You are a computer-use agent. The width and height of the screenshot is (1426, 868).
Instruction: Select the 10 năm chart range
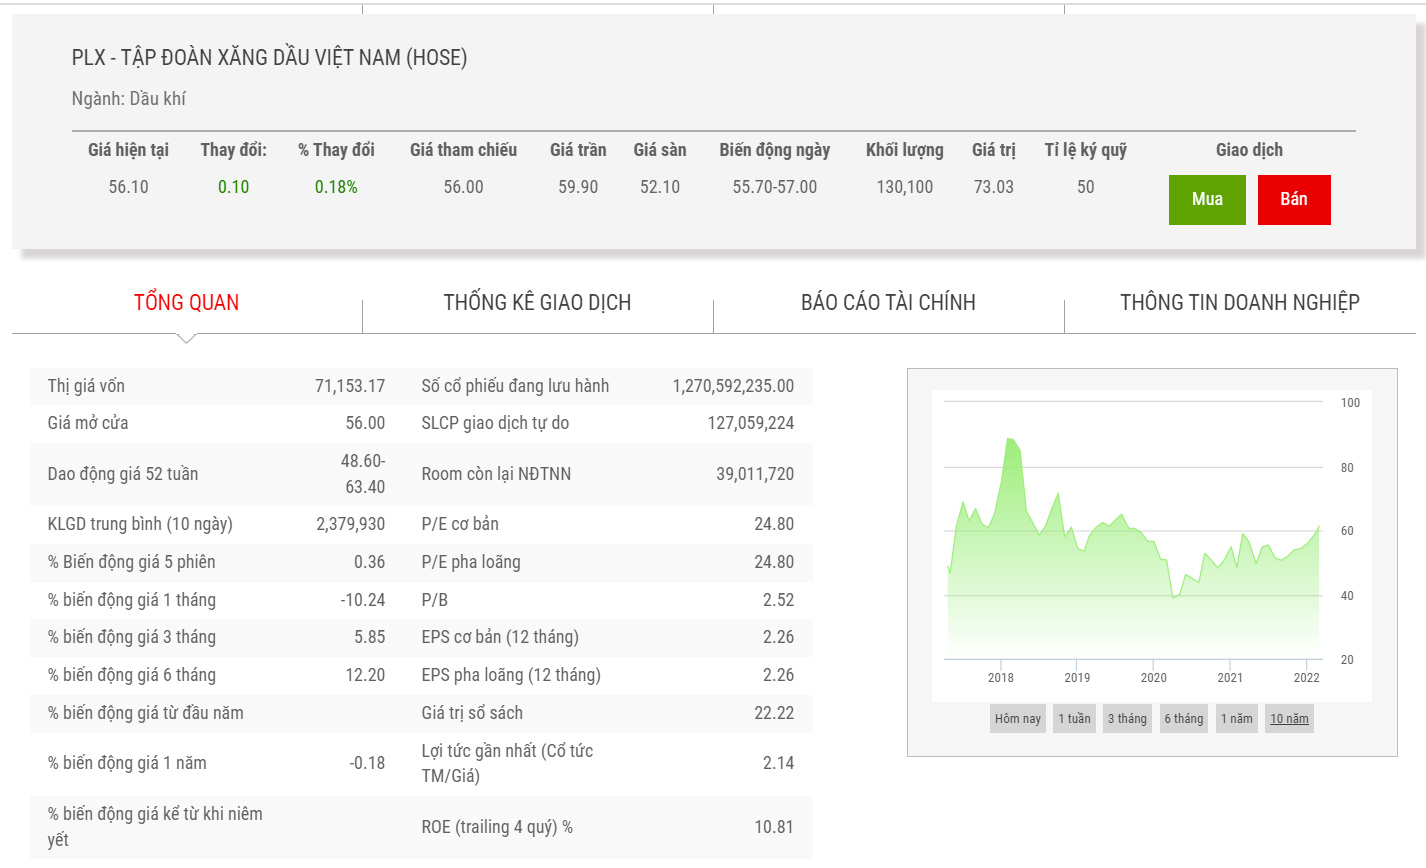click(x=1289, y=718)
